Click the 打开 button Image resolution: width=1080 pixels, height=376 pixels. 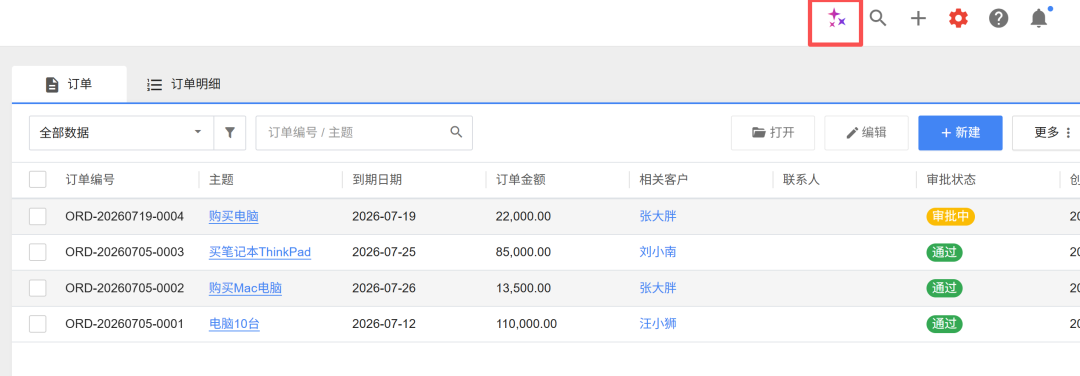[x=773, y=133]
